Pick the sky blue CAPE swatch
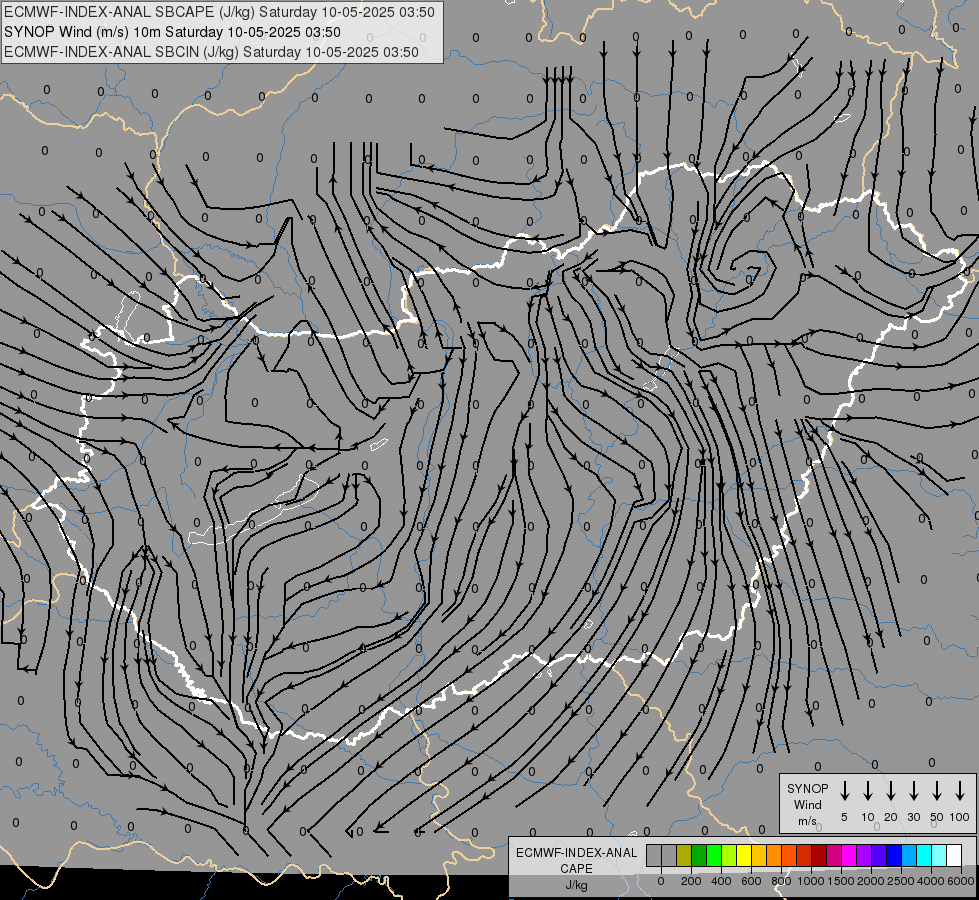This screenshot has height=900, width=979. [908, 855]
